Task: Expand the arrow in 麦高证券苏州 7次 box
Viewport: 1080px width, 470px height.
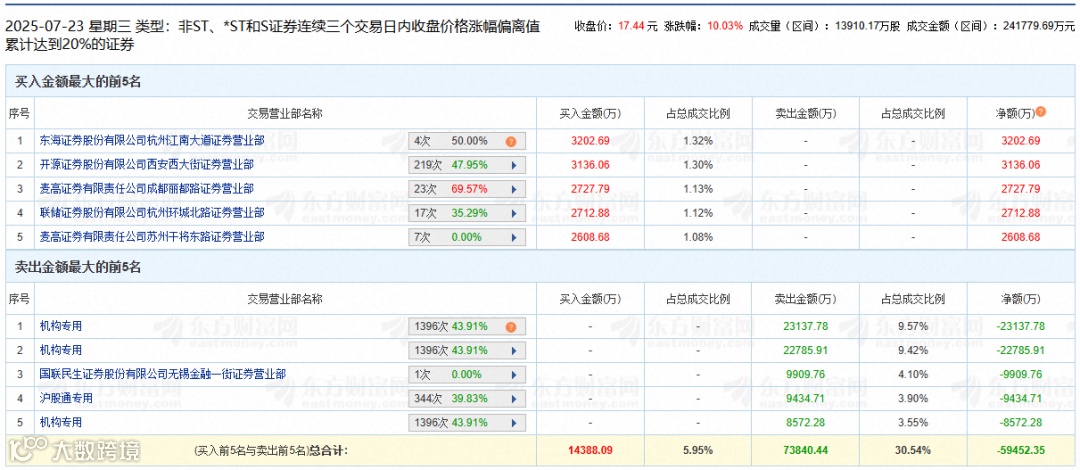Action: coord(512,237)
